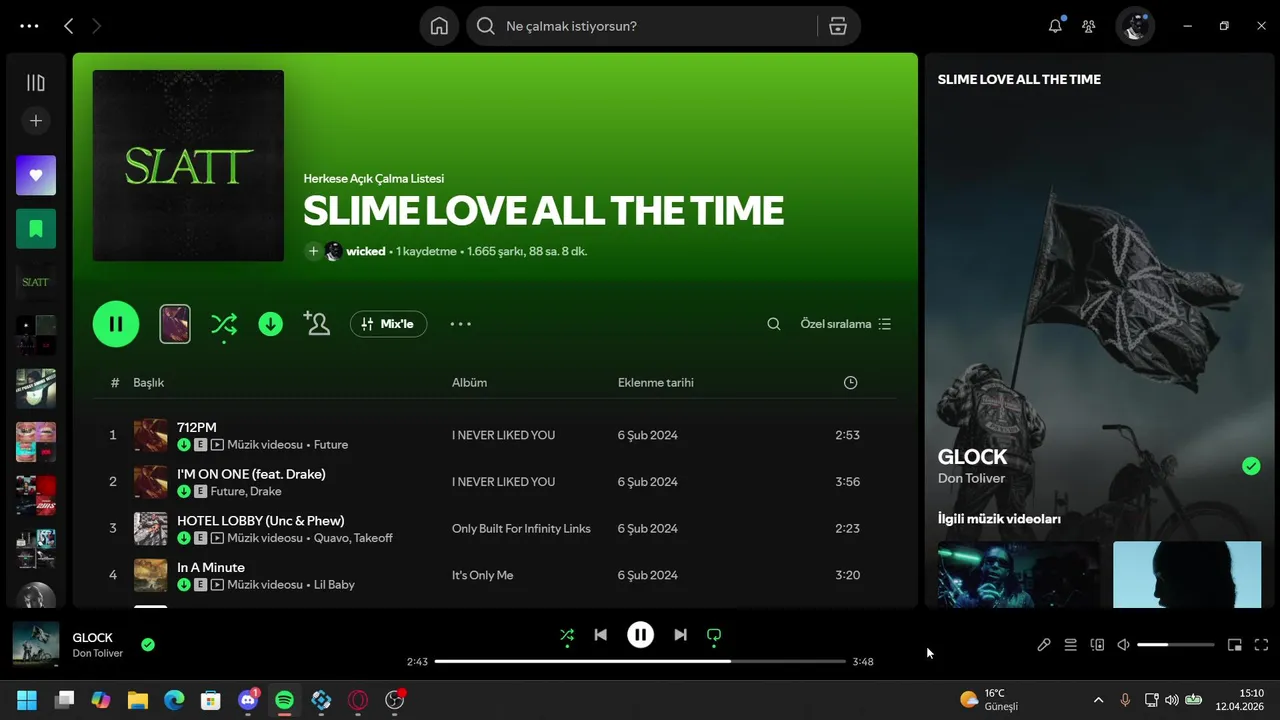Screen dimensions: 1280x720
Task: Open the Home page
Action: click(439, 26)
